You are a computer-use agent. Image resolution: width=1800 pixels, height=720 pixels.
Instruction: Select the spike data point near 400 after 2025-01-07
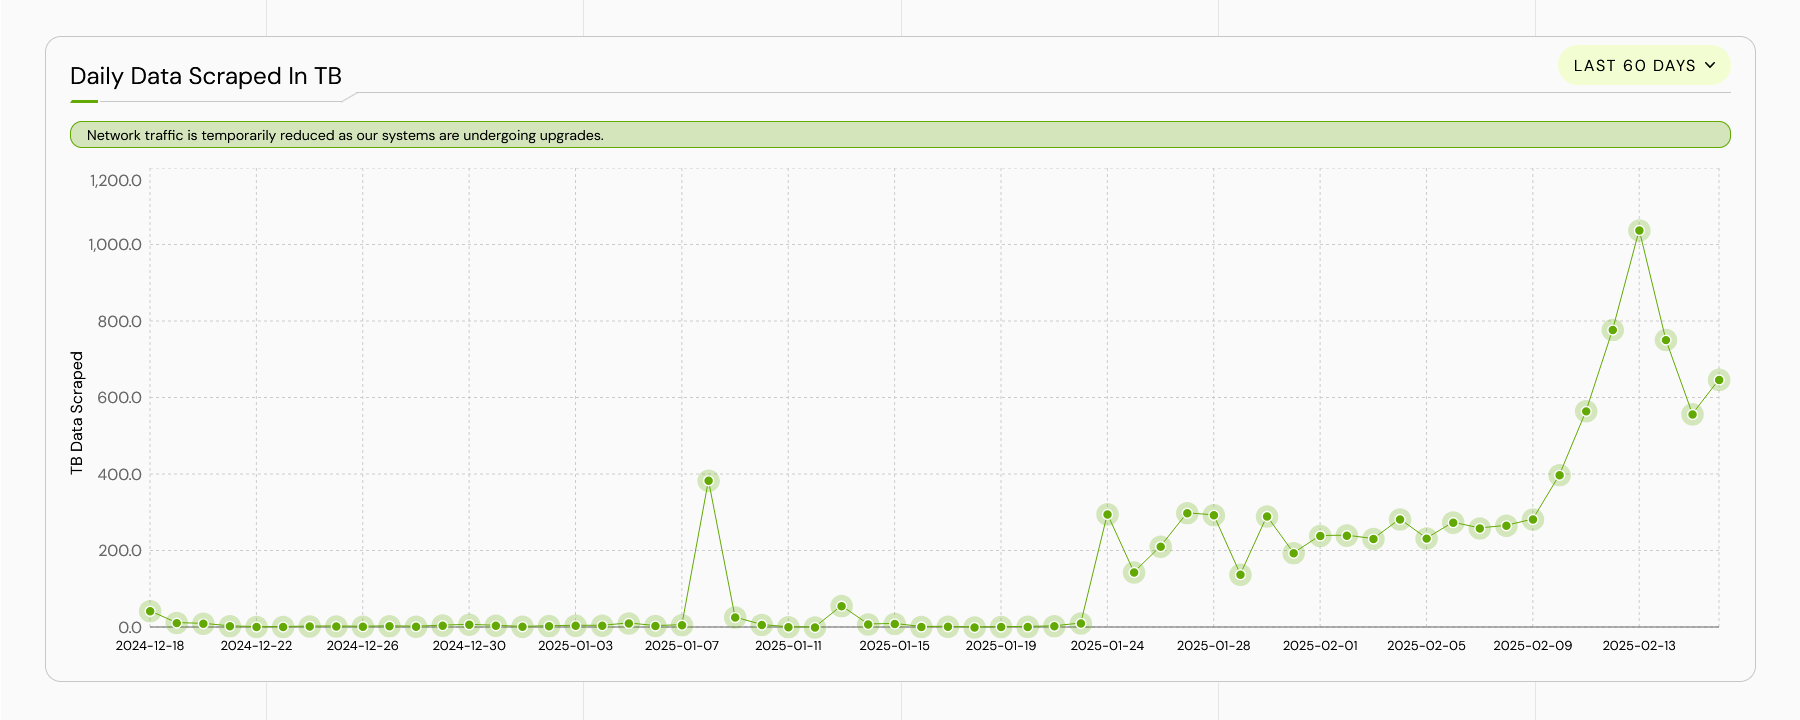pyautogui.click(x=709, y=481)
